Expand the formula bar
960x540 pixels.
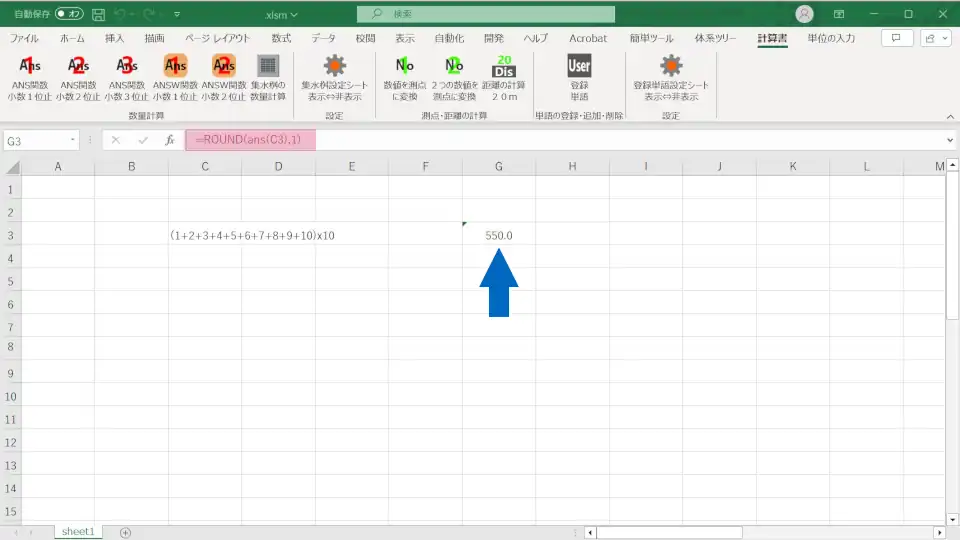(x=949, y=141)
